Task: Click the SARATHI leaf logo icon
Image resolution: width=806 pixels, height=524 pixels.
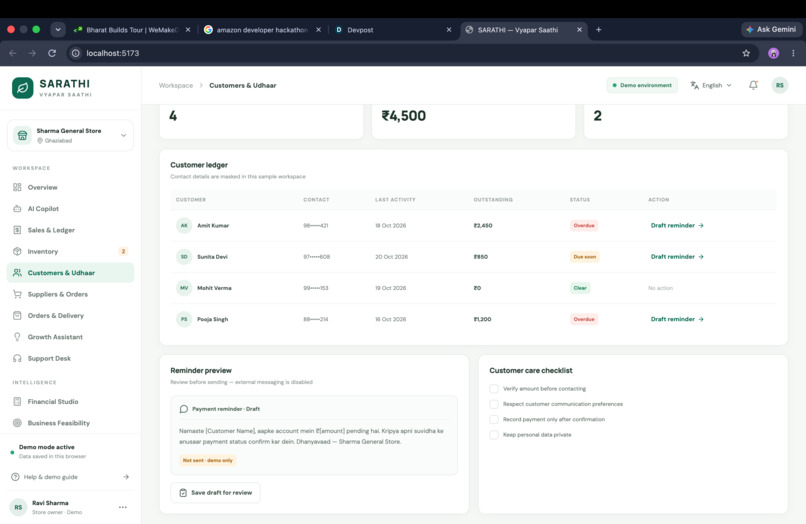Action: click(x=23, y=88)
